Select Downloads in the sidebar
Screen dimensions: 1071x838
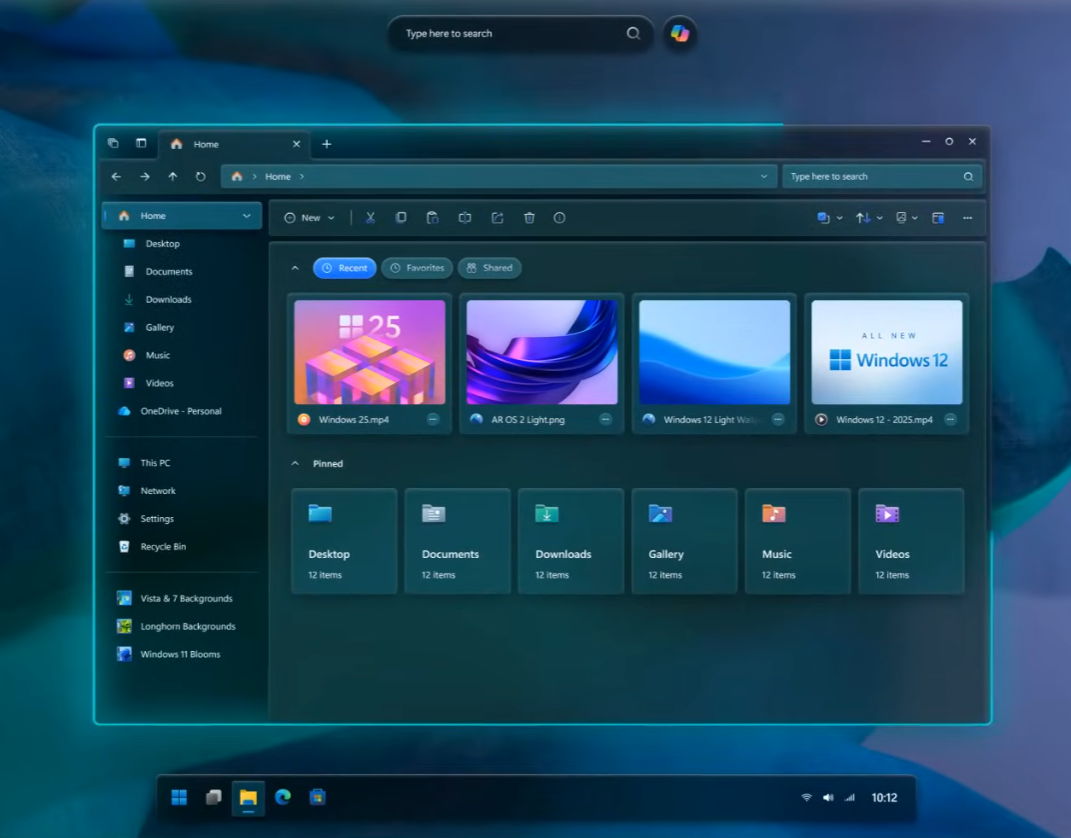point(168,300)
